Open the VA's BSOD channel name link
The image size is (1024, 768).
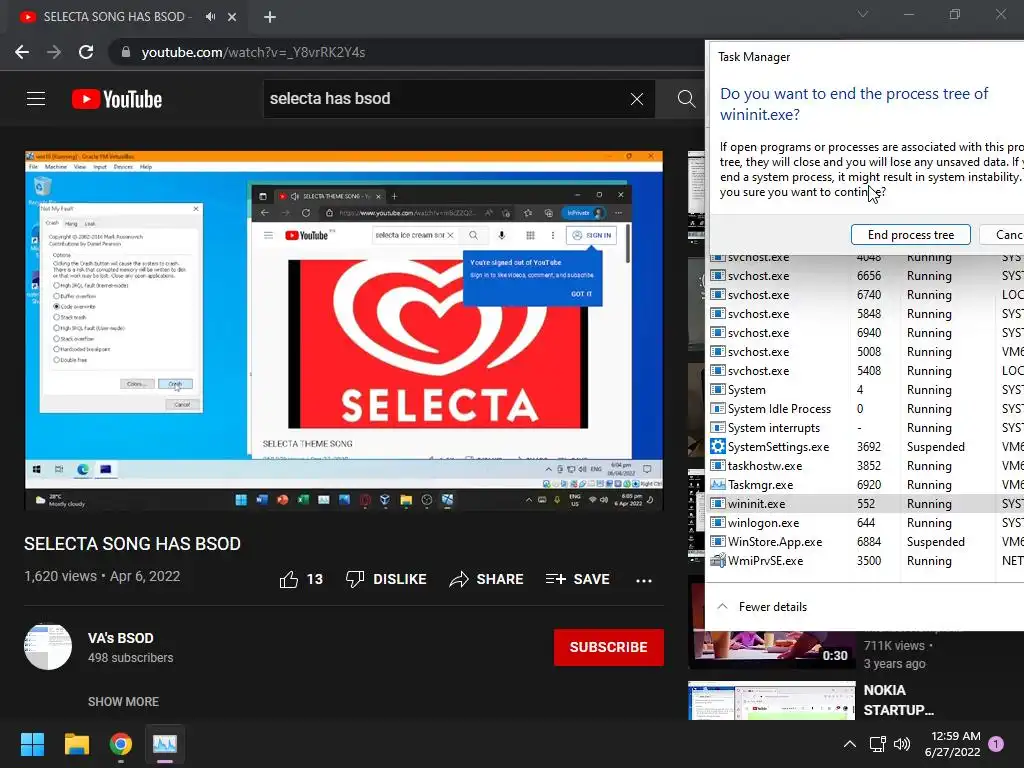(x=121, y=638)
